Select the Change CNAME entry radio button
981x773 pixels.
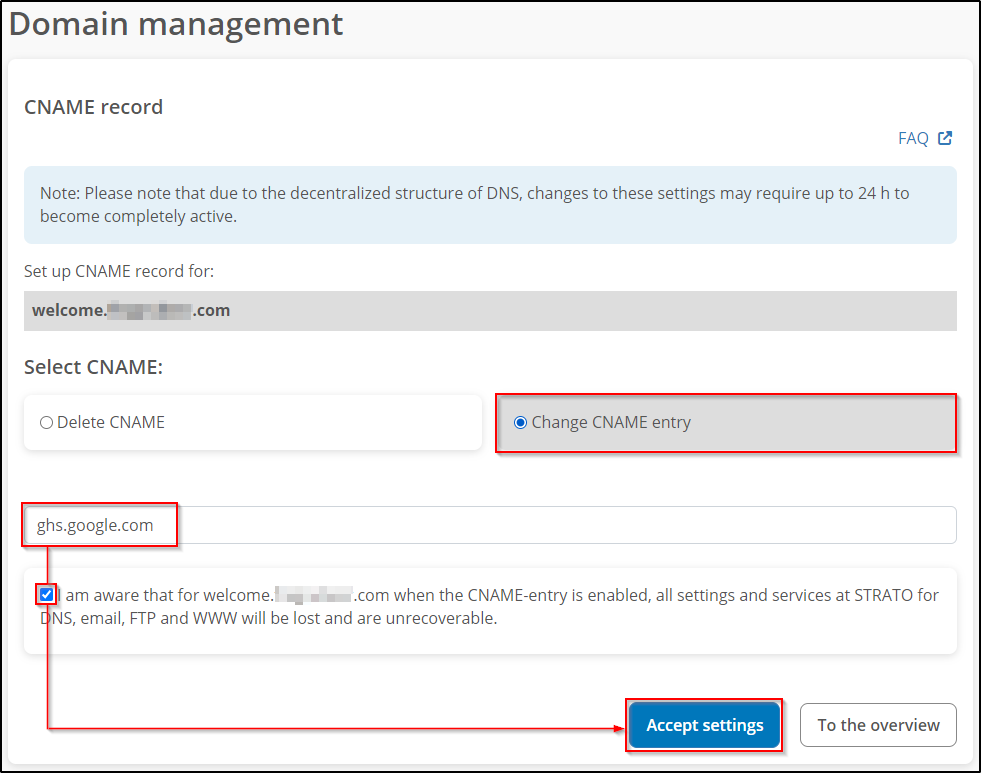(520, 423)
